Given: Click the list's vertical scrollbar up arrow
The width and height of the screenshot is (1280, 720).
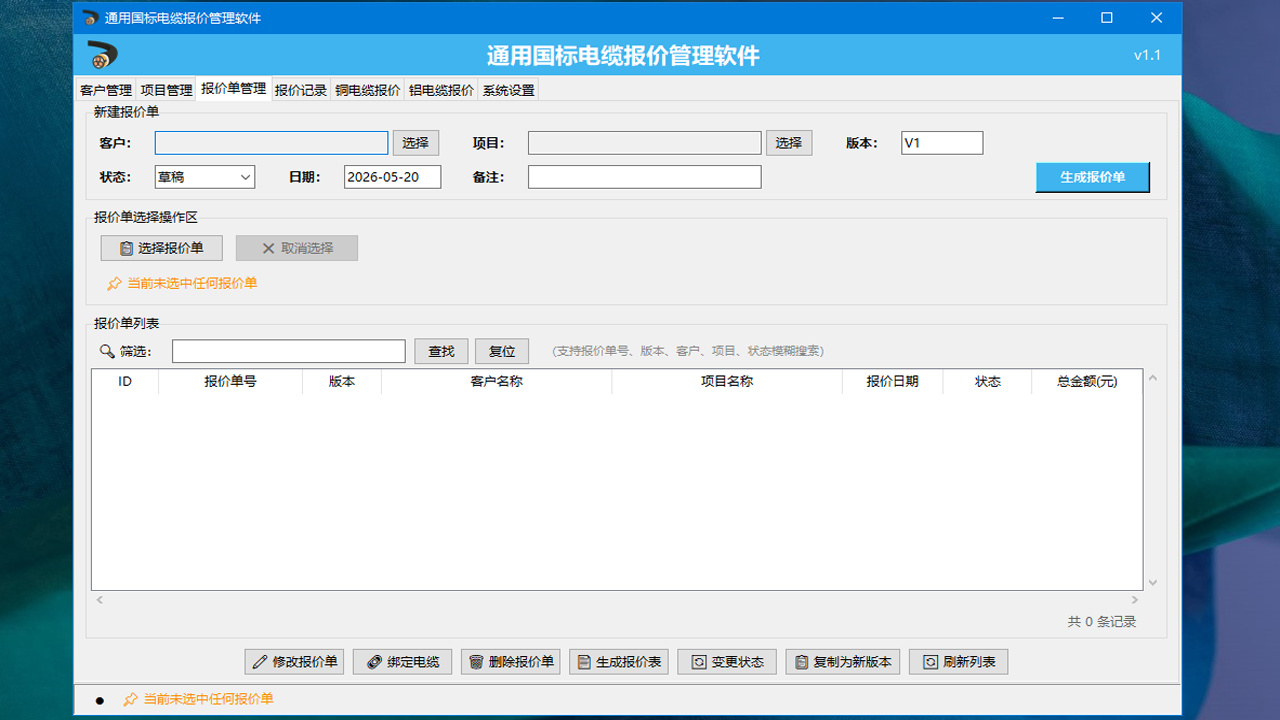Looking at the screenshot, I should (x=1152, y=378).
